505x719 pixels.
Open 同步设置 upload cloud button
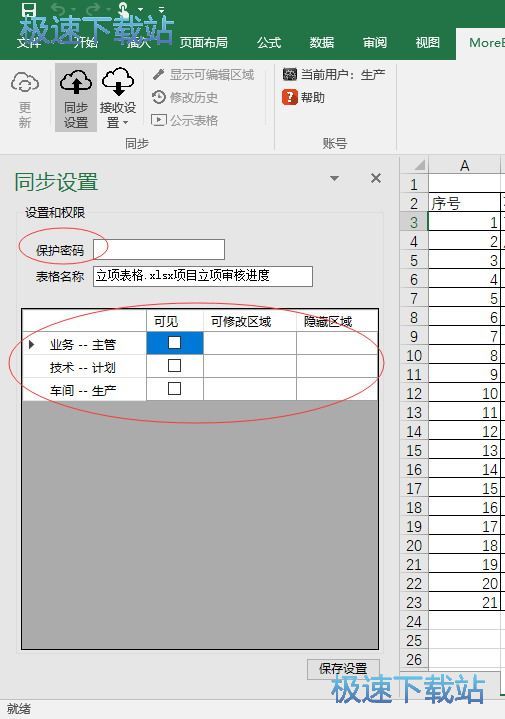click(x=76, y=97)
